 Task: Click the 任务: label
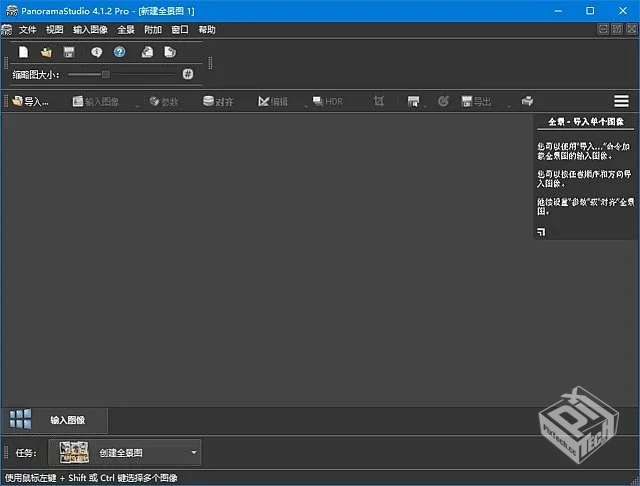pyautogui.click(x=26, y=453)
